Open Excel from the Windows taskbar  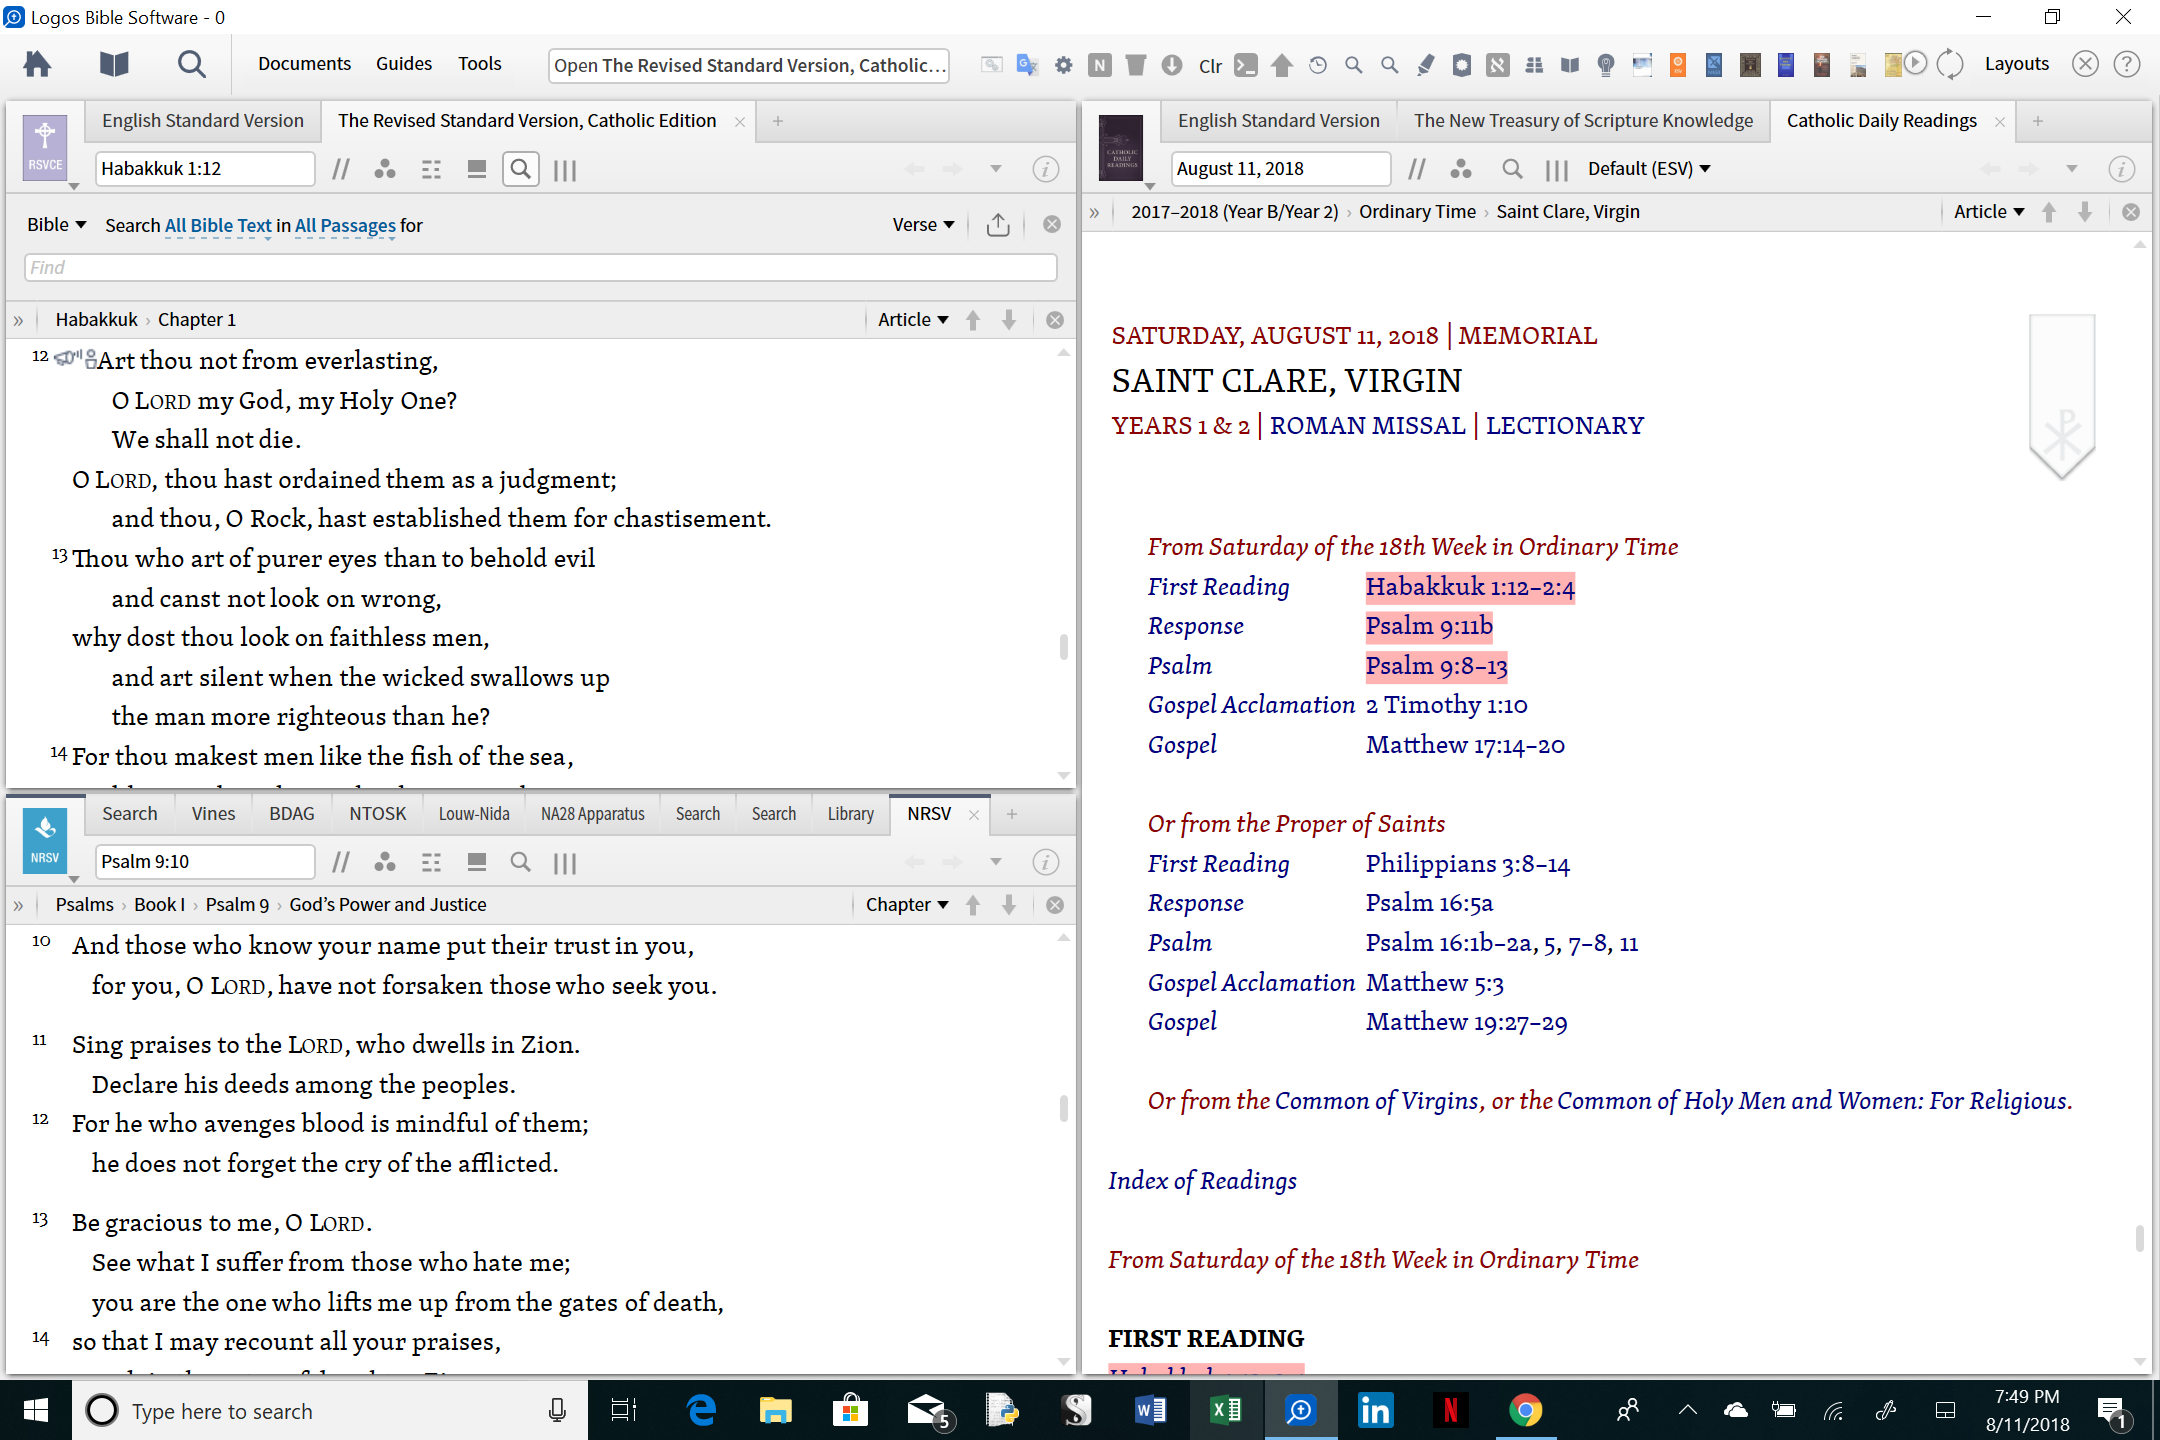click(1224, 1411)
